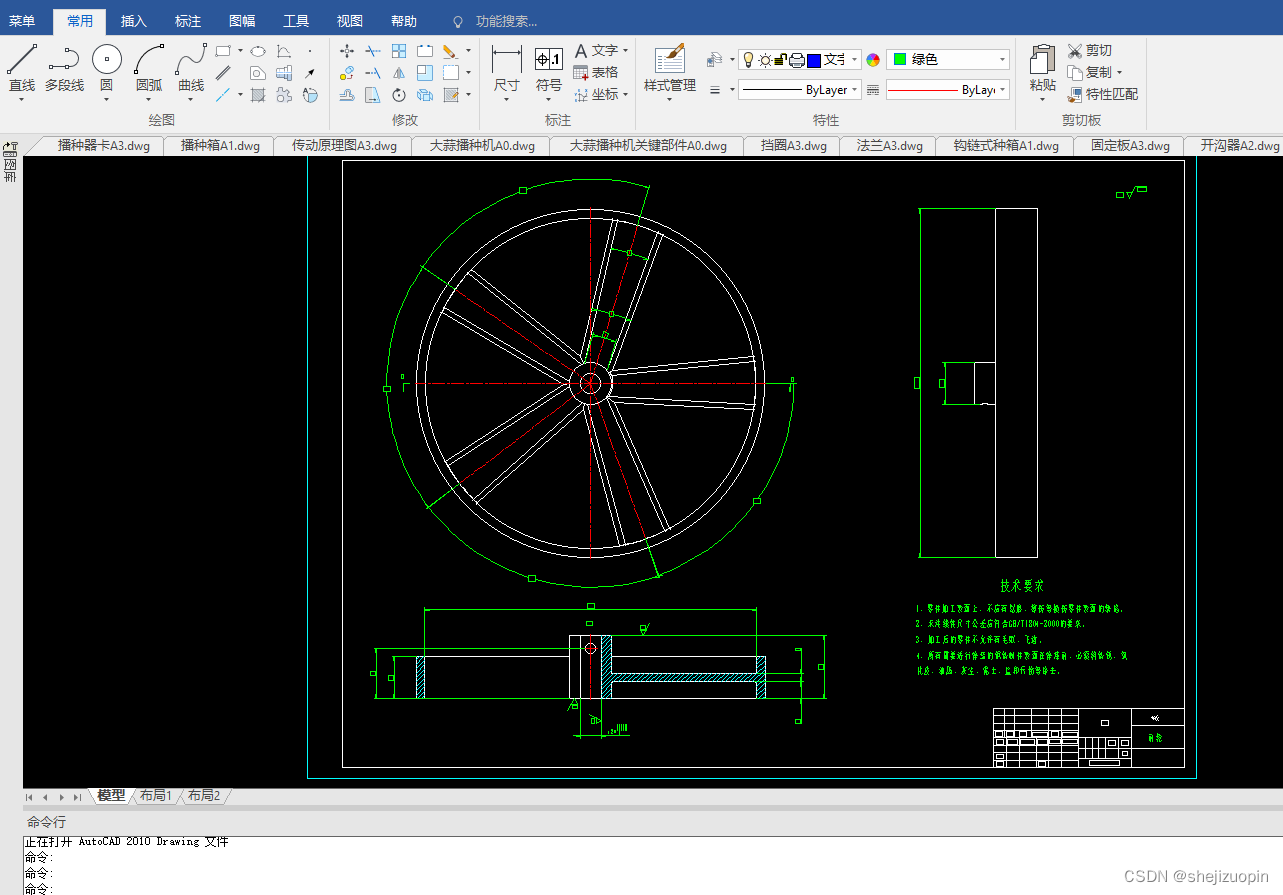The width and height of the screenshot is (1283, 895).
Task: Select the 圆弧 arc tool
Action: pos(149,68)
